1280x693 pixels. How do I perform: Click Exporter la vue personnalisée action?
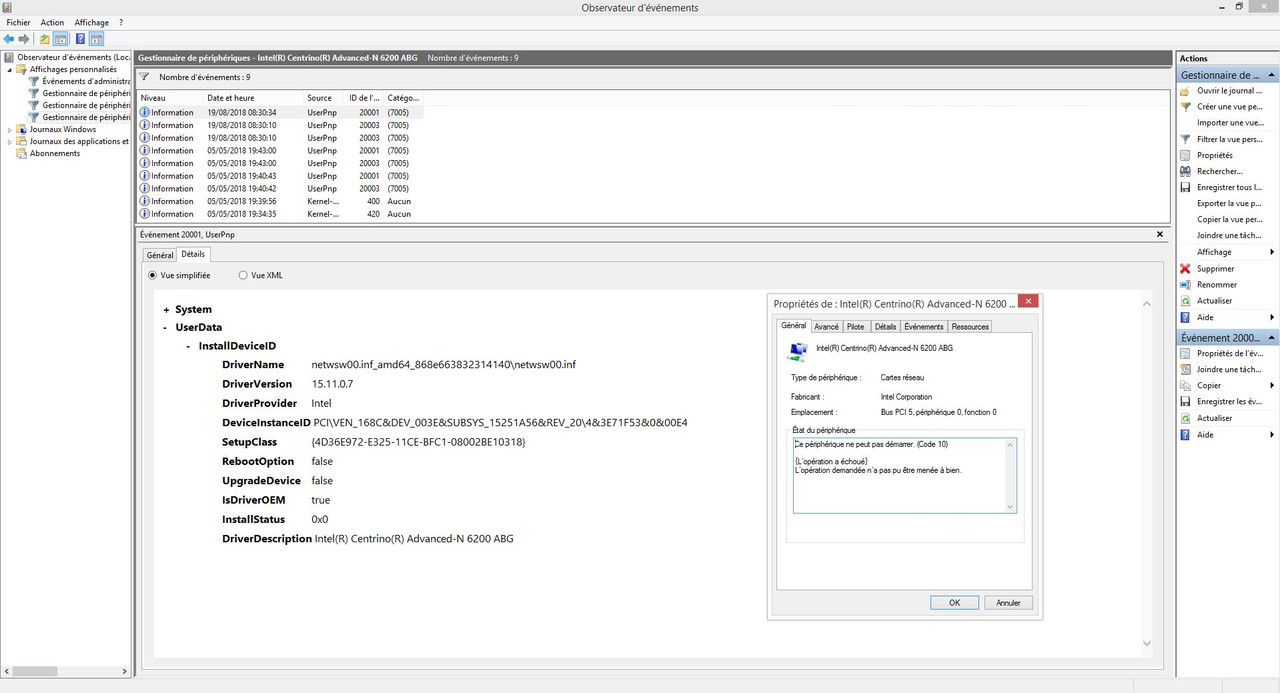click(1227, 203)
